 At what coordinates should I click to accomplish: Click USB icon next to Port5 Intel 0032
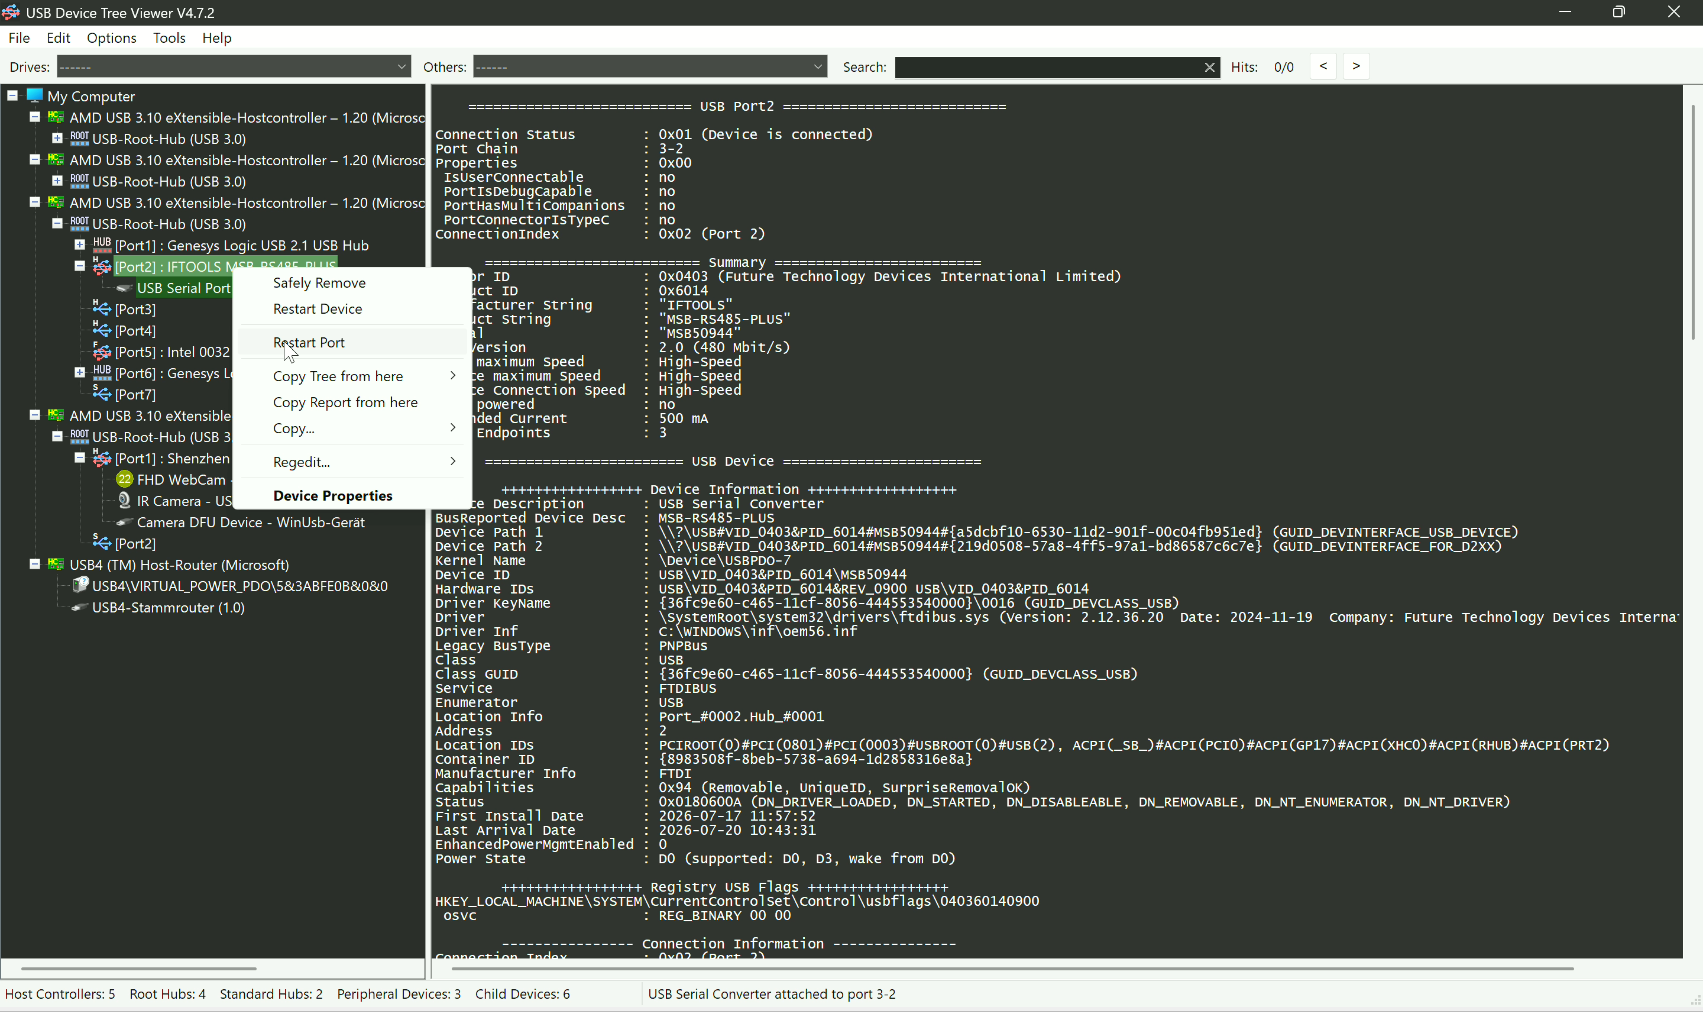tap(102, 352)
